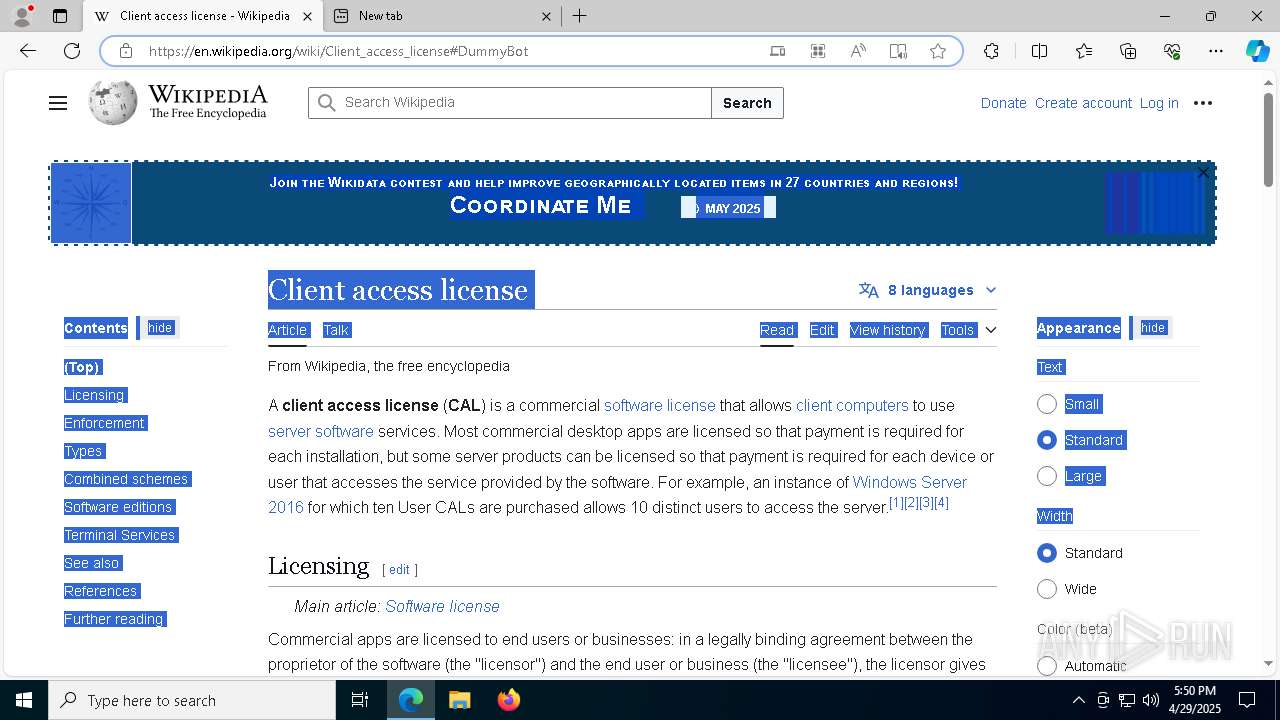Select the Standard width radio button
Image resolution: width=1280 pixels, height=720 pixels.
1047,553
